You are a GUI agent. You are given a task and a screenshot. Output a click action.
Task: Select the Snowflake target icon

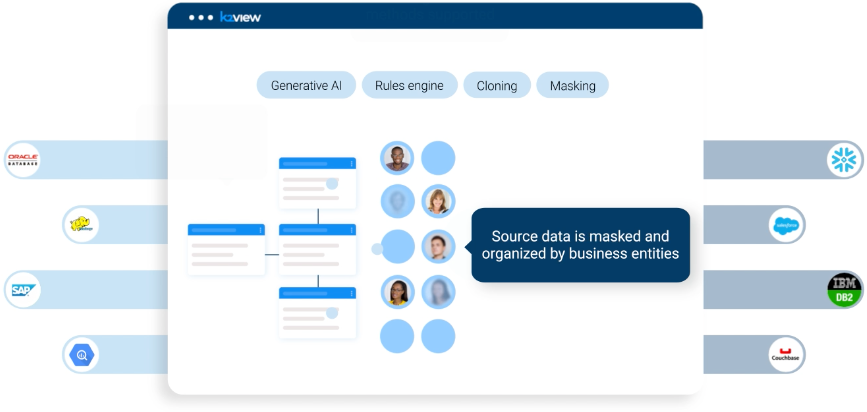coord(845,159)
